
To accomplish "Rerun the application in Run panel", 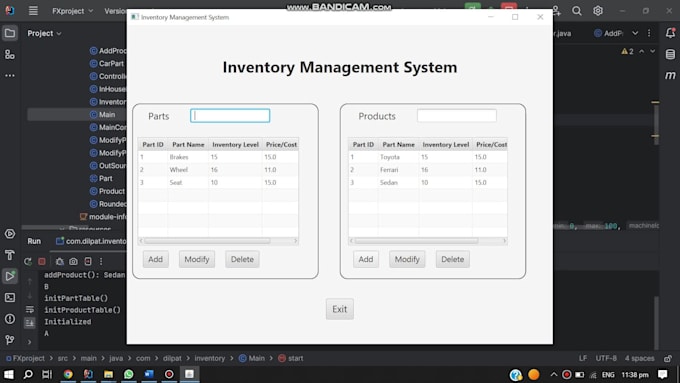I will coord(28,261).
